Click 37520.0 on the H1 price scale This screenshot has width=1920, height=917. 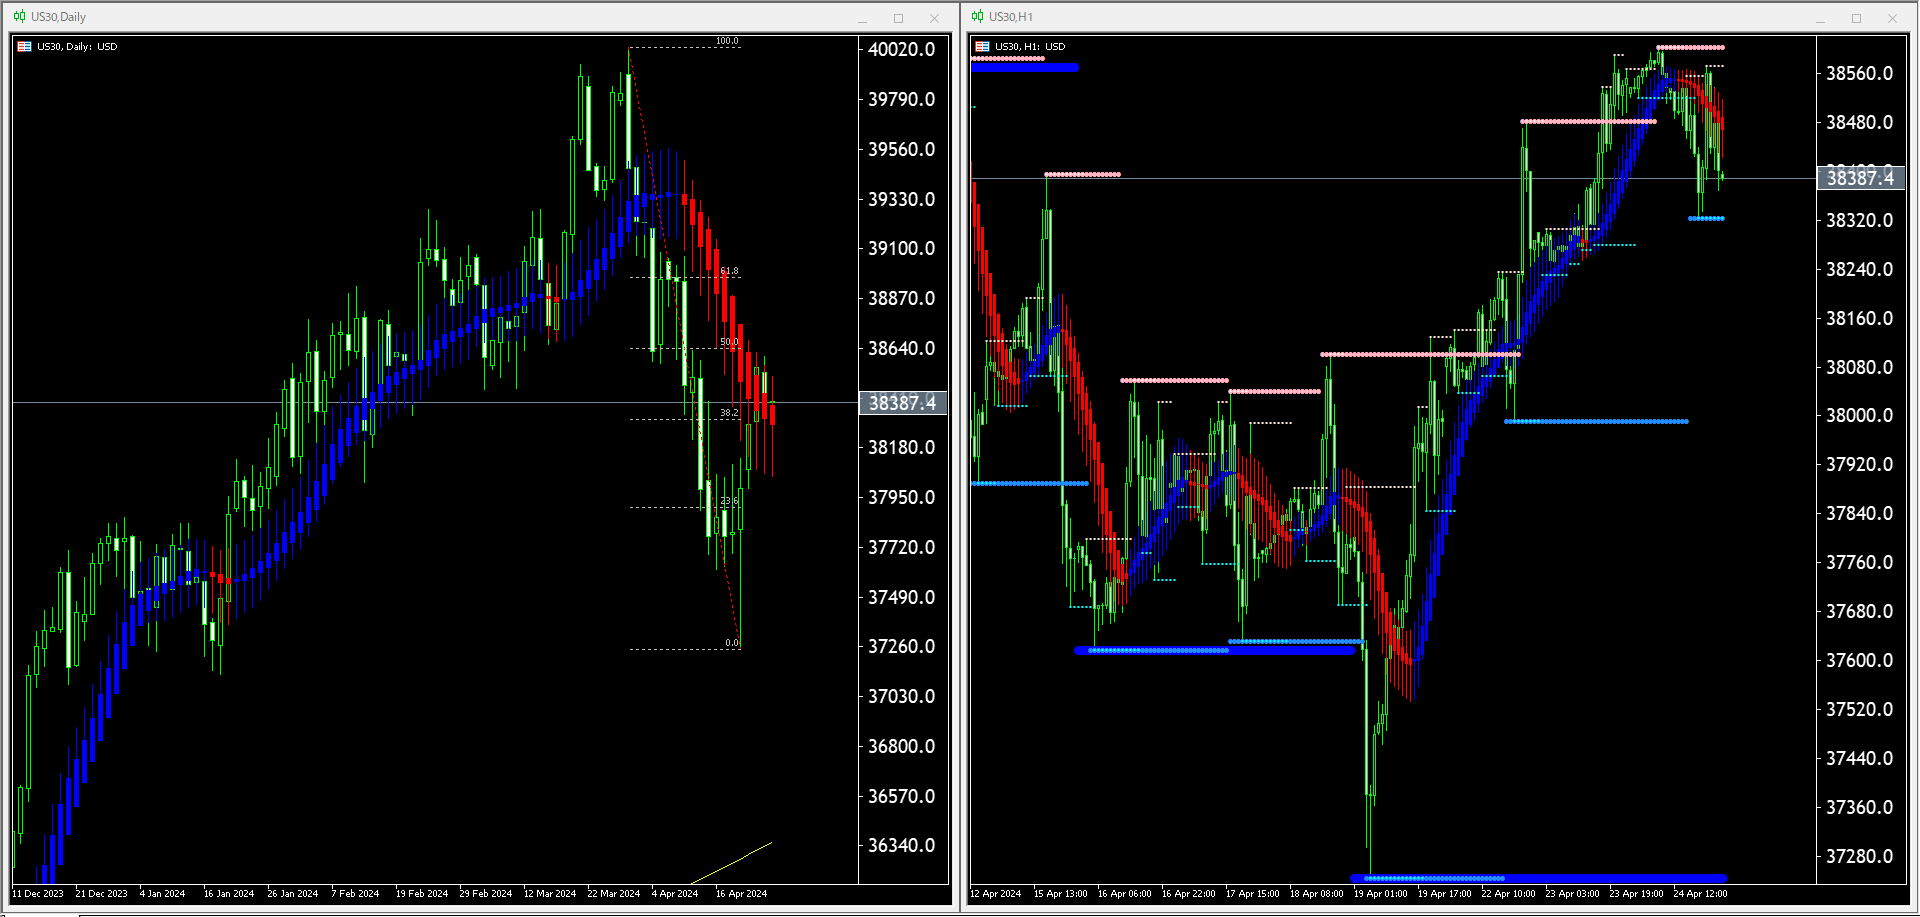tap(1860, 709)
